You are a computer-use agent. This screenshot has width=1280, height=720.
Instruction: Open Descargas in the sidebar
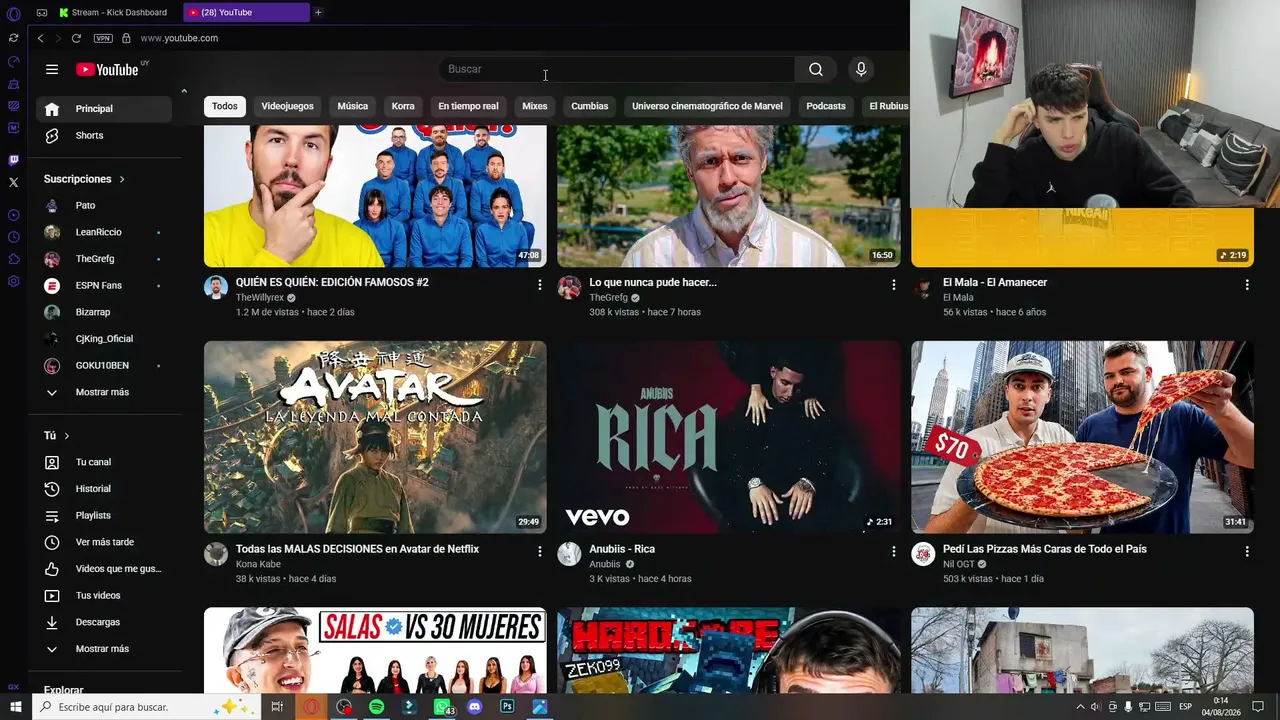click(104, 622)
